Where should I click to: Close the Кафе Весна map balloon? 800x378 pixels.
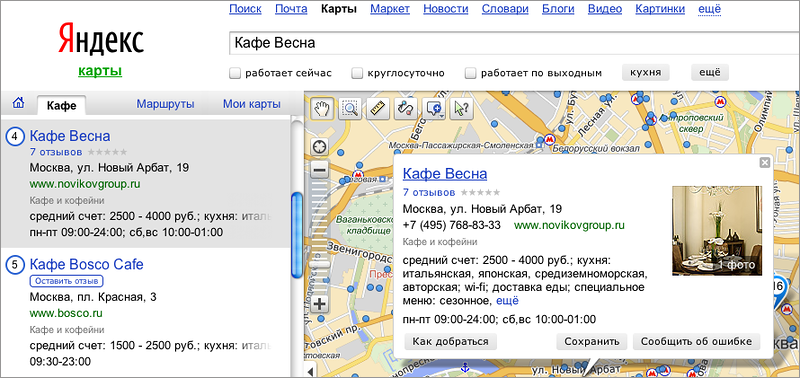(764, 163)
